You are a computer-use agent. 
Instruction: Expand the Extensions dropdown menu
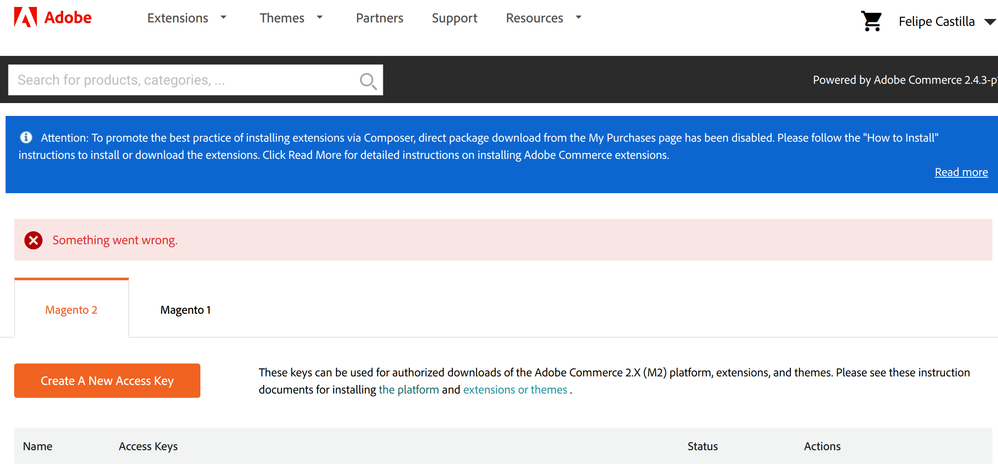pyautogui.click(x=187, y=18)
